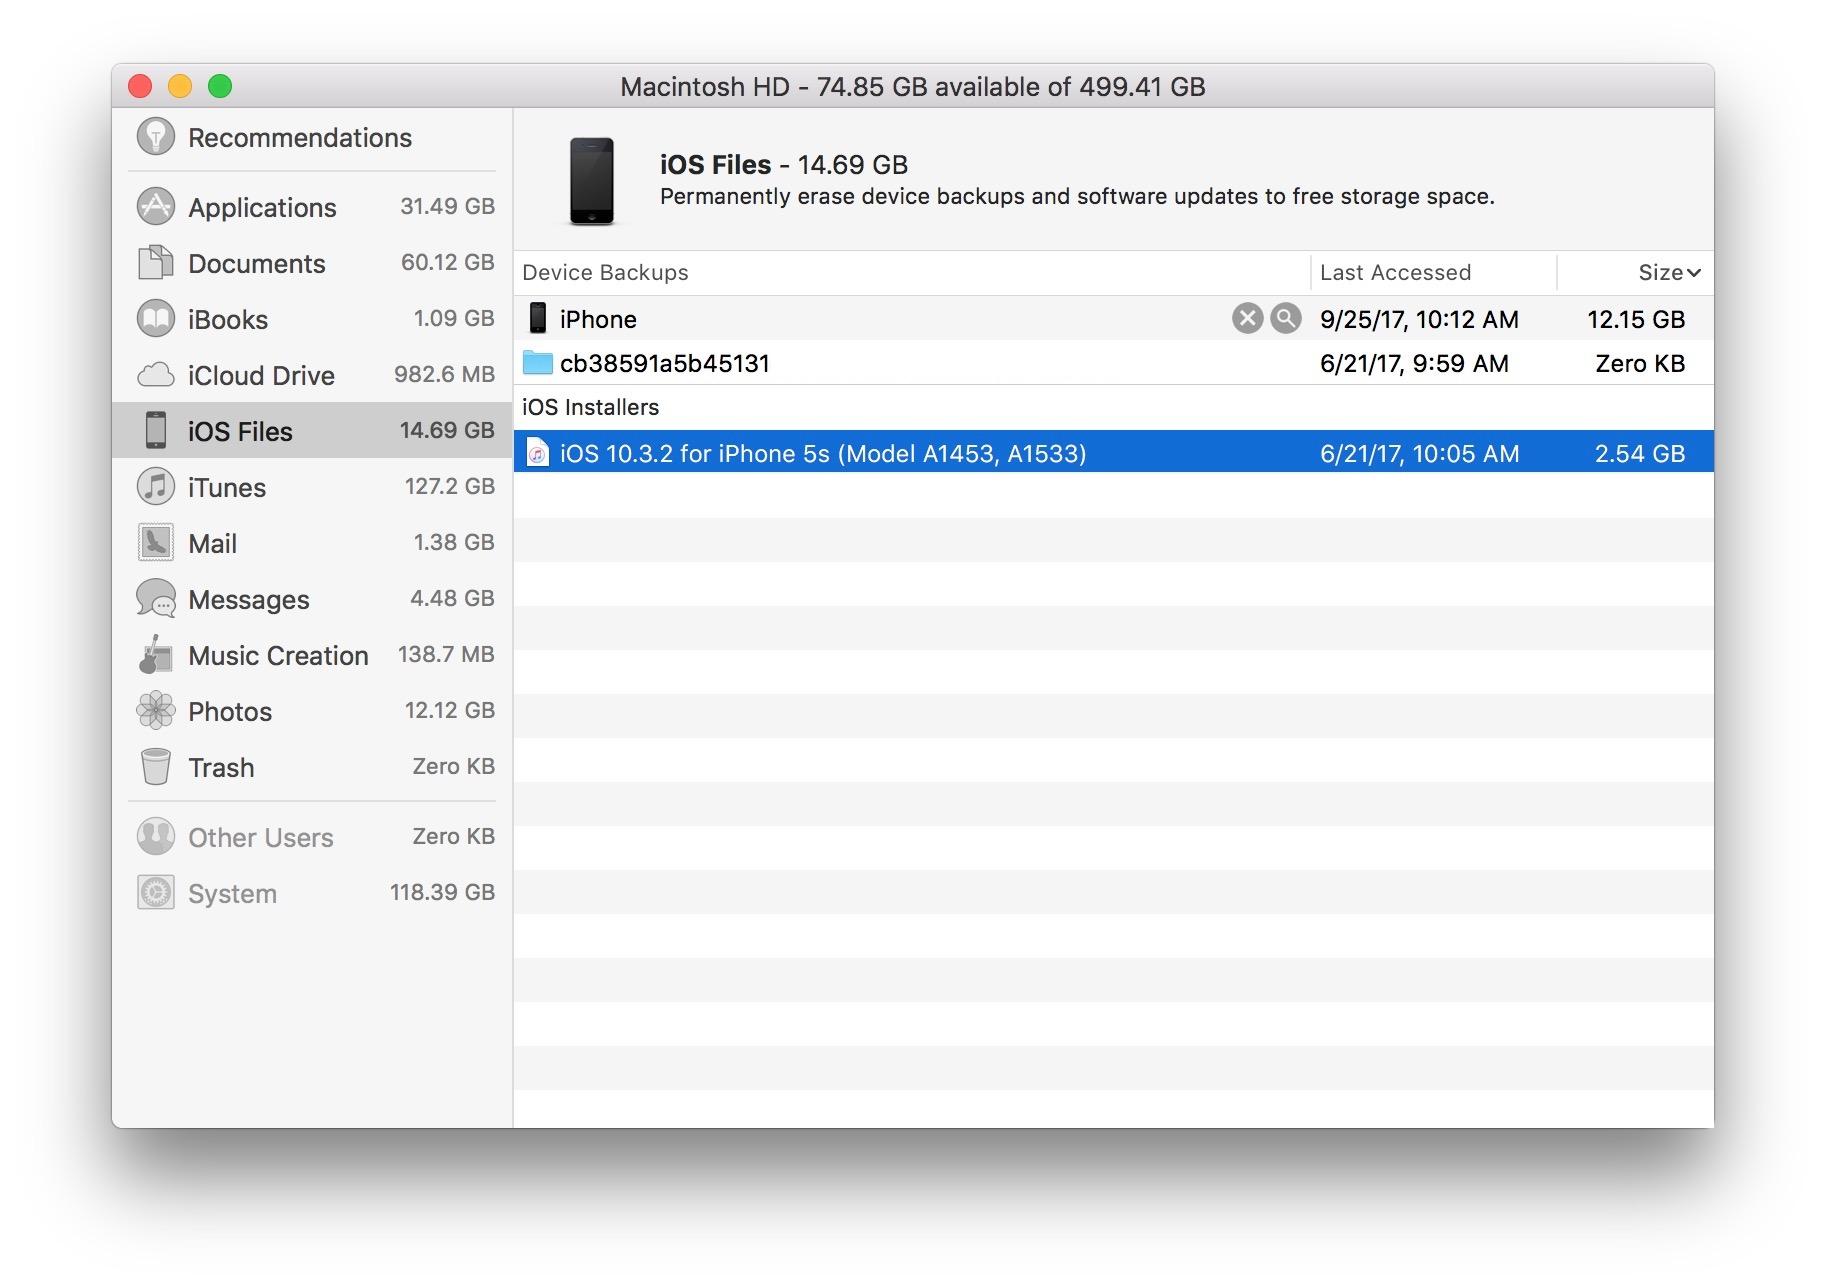Switch to the Messages category
This screenshot has height=1288, width=1826.
pos(249,599)
